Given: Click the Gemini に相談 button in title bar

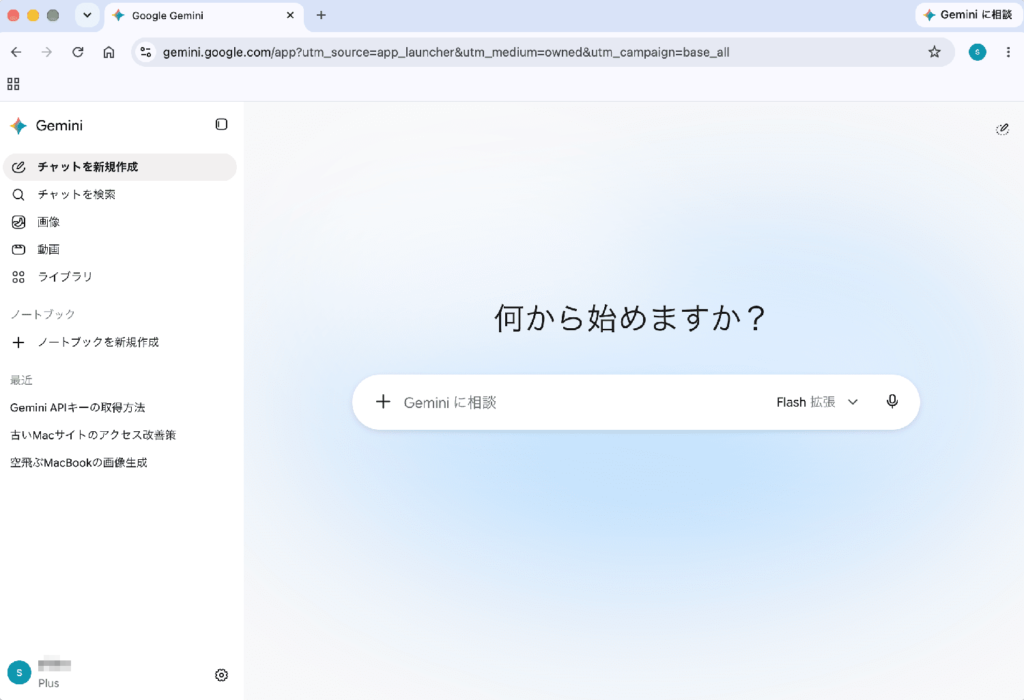Looking at the screenshot, I should tap(968, 14).
